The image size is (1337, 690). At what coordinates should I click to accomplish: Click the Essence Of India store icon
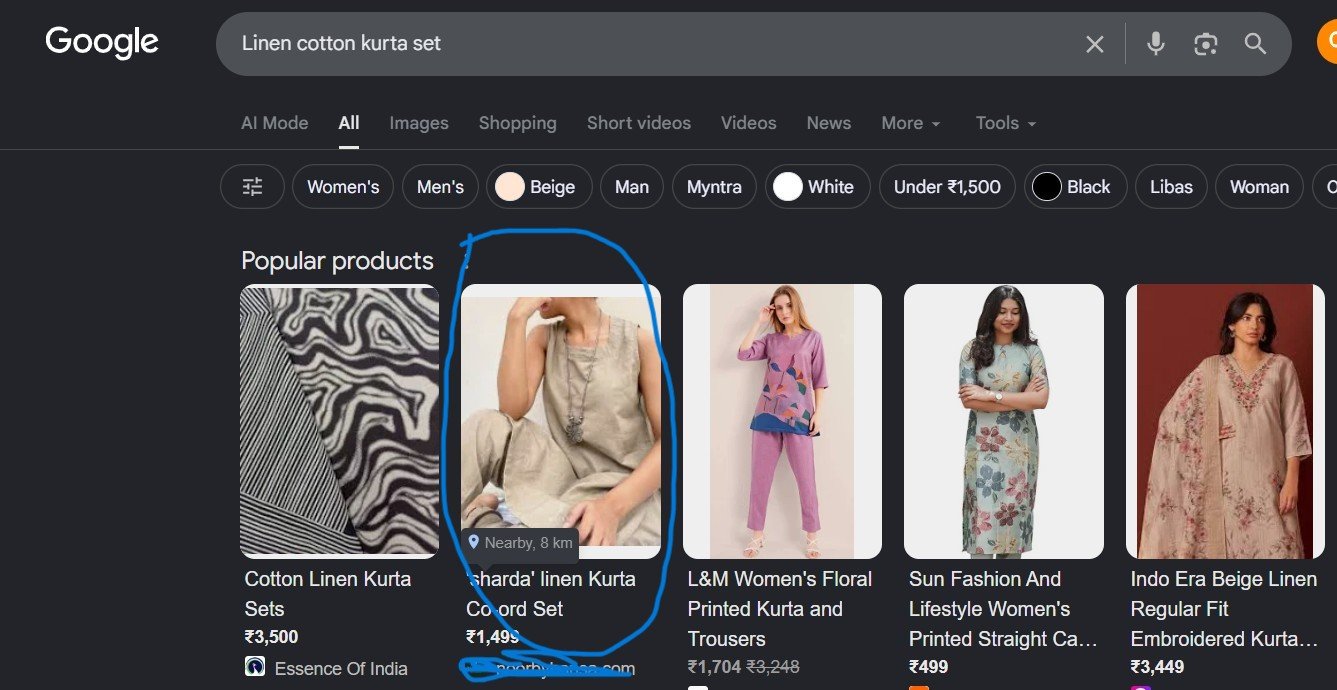tap(255, 667)
